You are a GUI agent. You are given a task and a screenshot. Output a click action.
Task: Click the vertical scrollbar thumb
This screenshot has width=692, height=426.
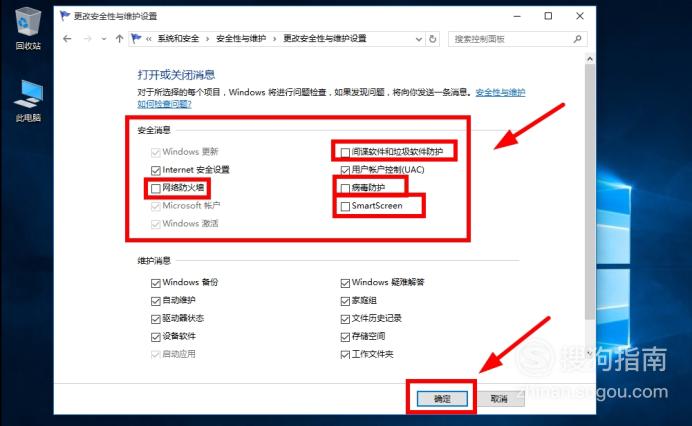click(x=590, y=192)
